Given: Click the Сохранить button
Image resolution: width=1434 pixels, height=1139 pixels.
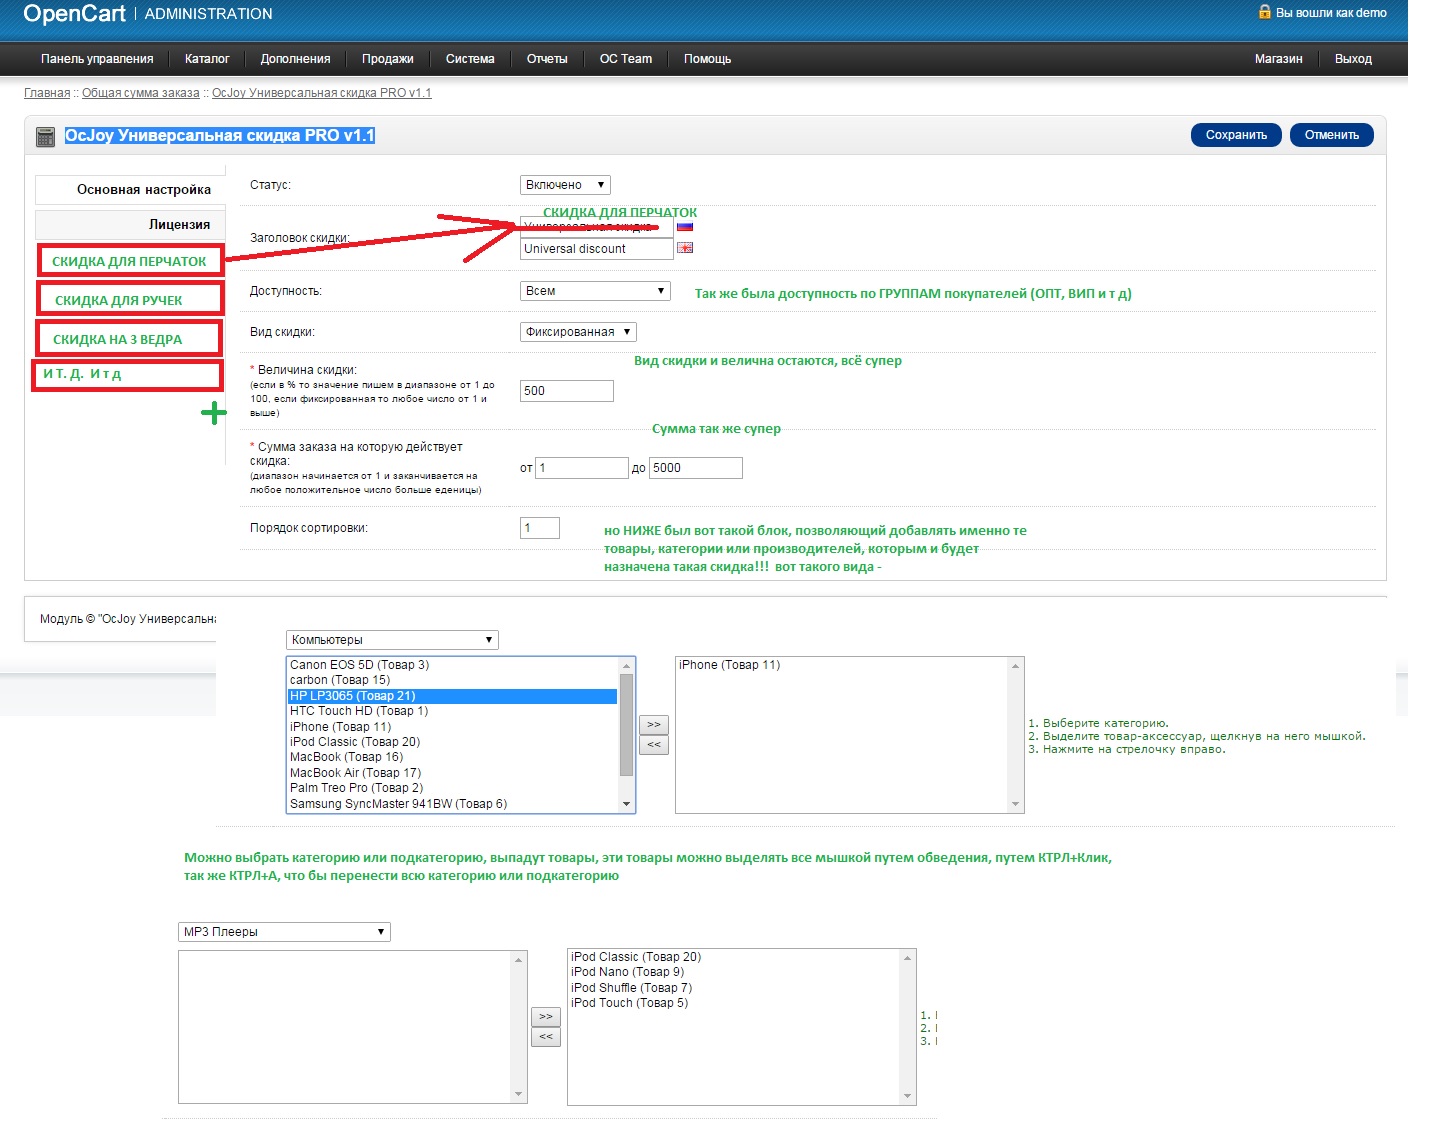Looking at the screenshot, I should pyautogui.click(x=1236, y=135).
